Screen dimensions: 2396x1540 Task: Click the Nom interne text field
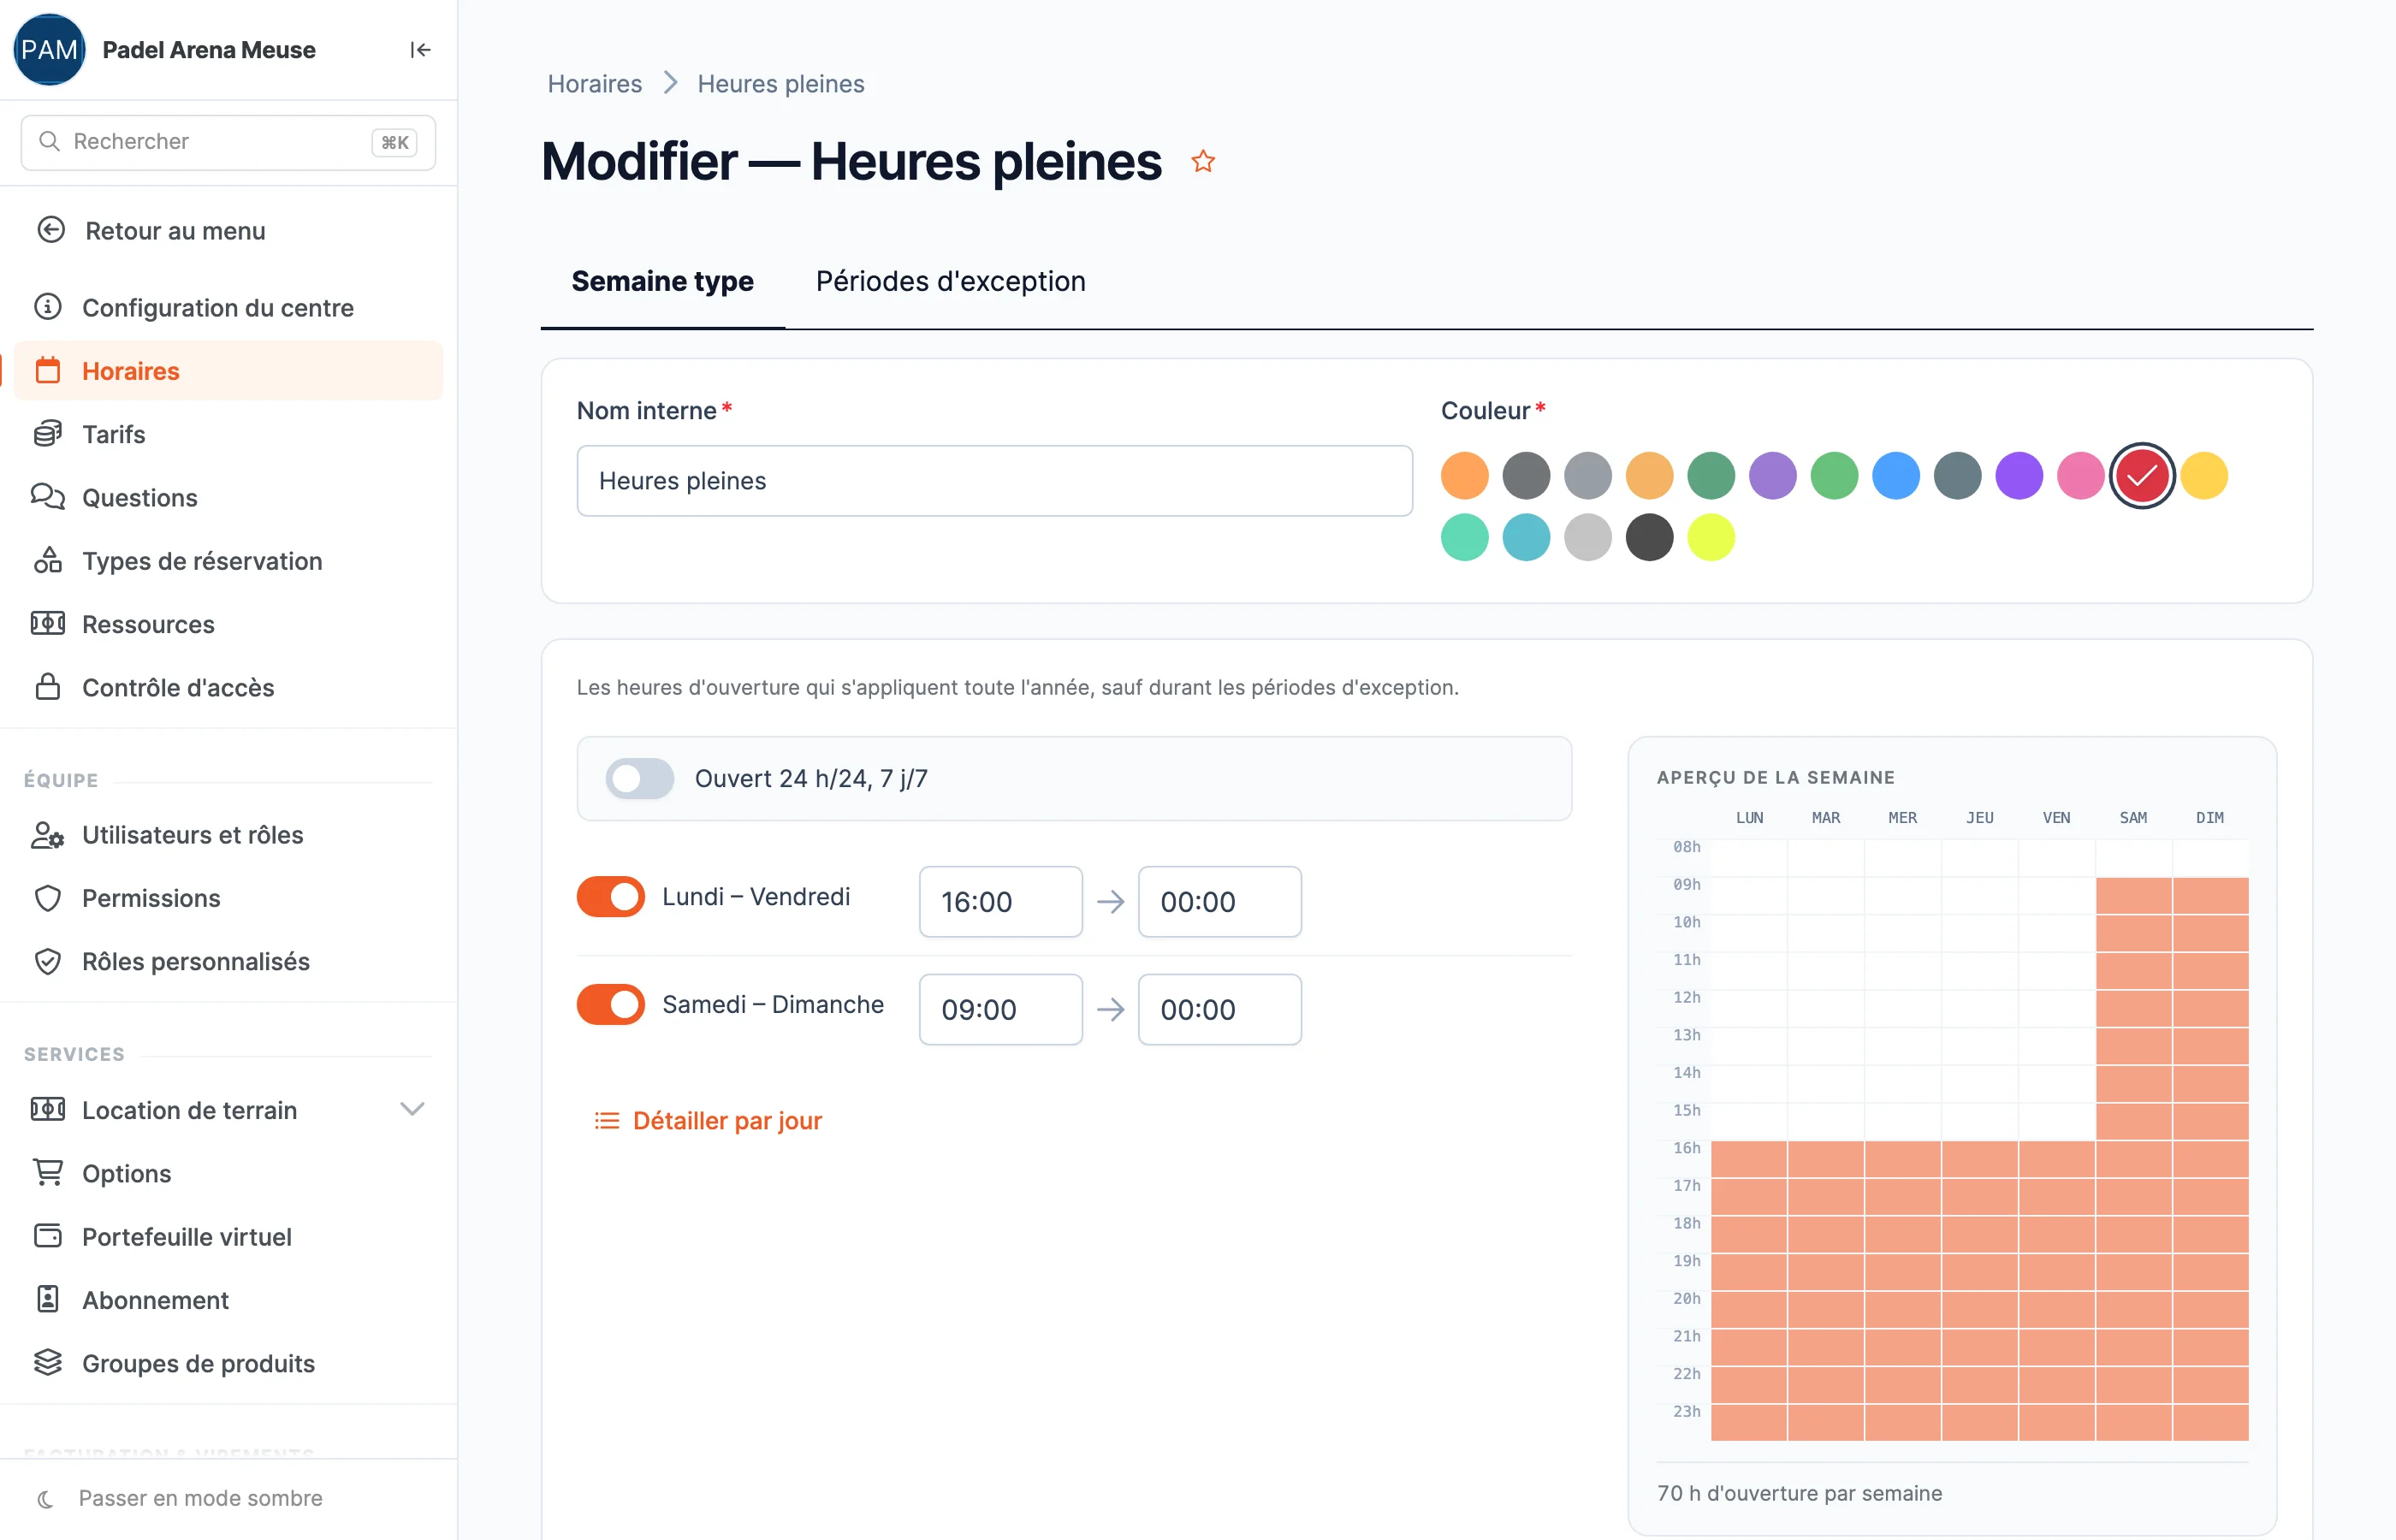pyautogui.click(x=995, y=481)
